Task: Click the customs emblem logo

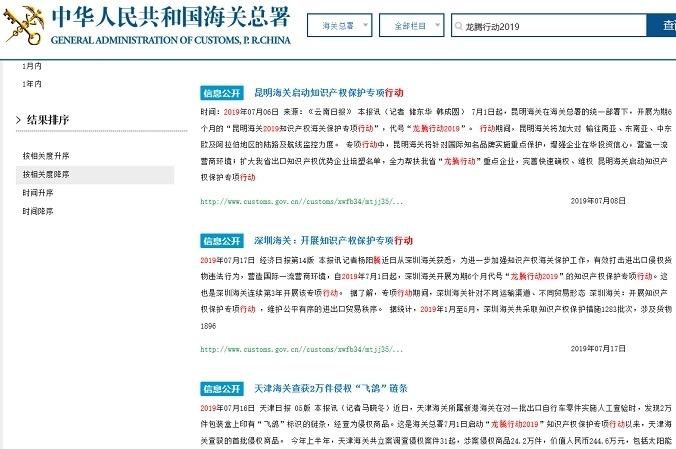Action: 24,25
